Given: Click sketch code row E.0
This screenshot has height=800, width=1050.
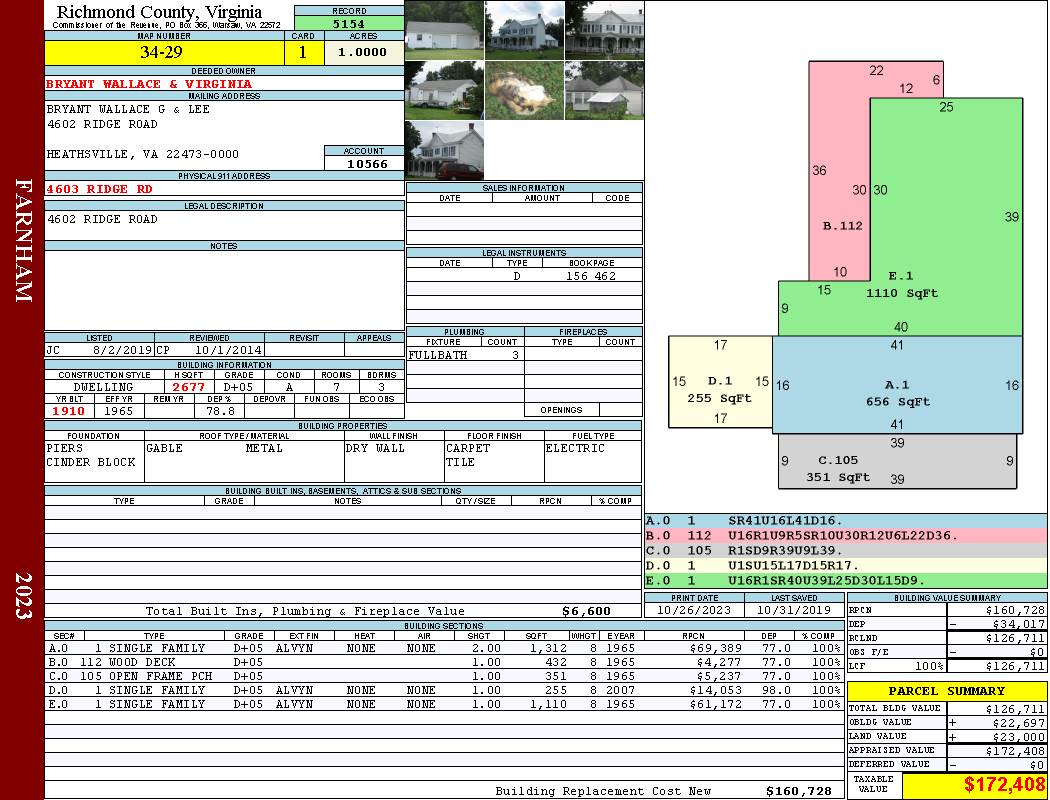Looking at the screenshot, I should click(x=846, y=580).
